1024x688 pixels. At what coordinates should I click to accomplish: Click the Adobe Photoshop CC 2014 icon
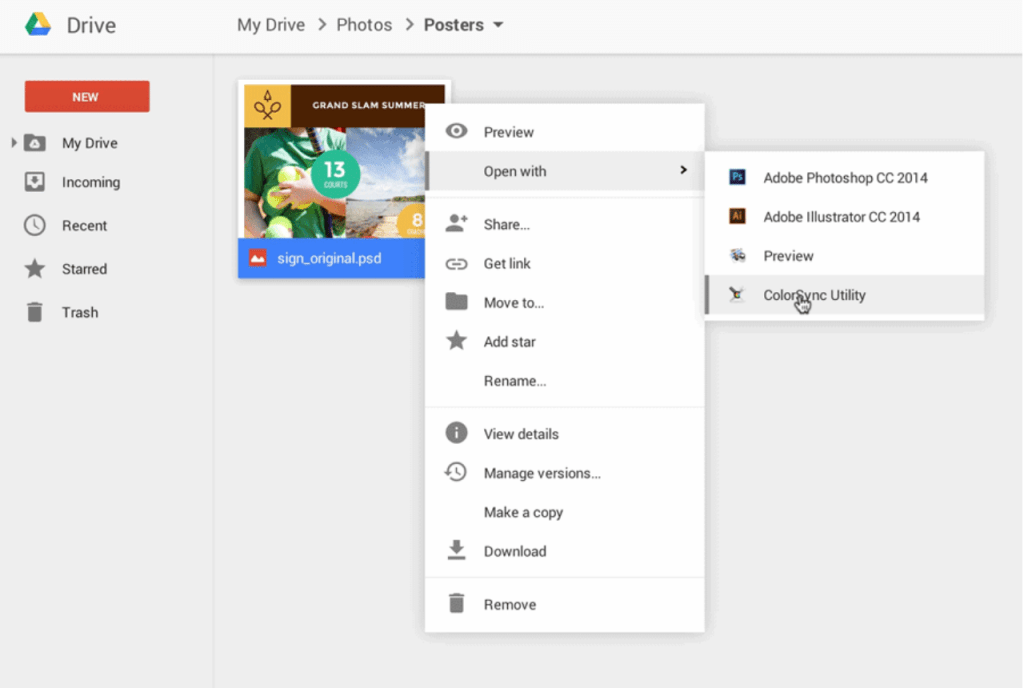click(737, 178)
